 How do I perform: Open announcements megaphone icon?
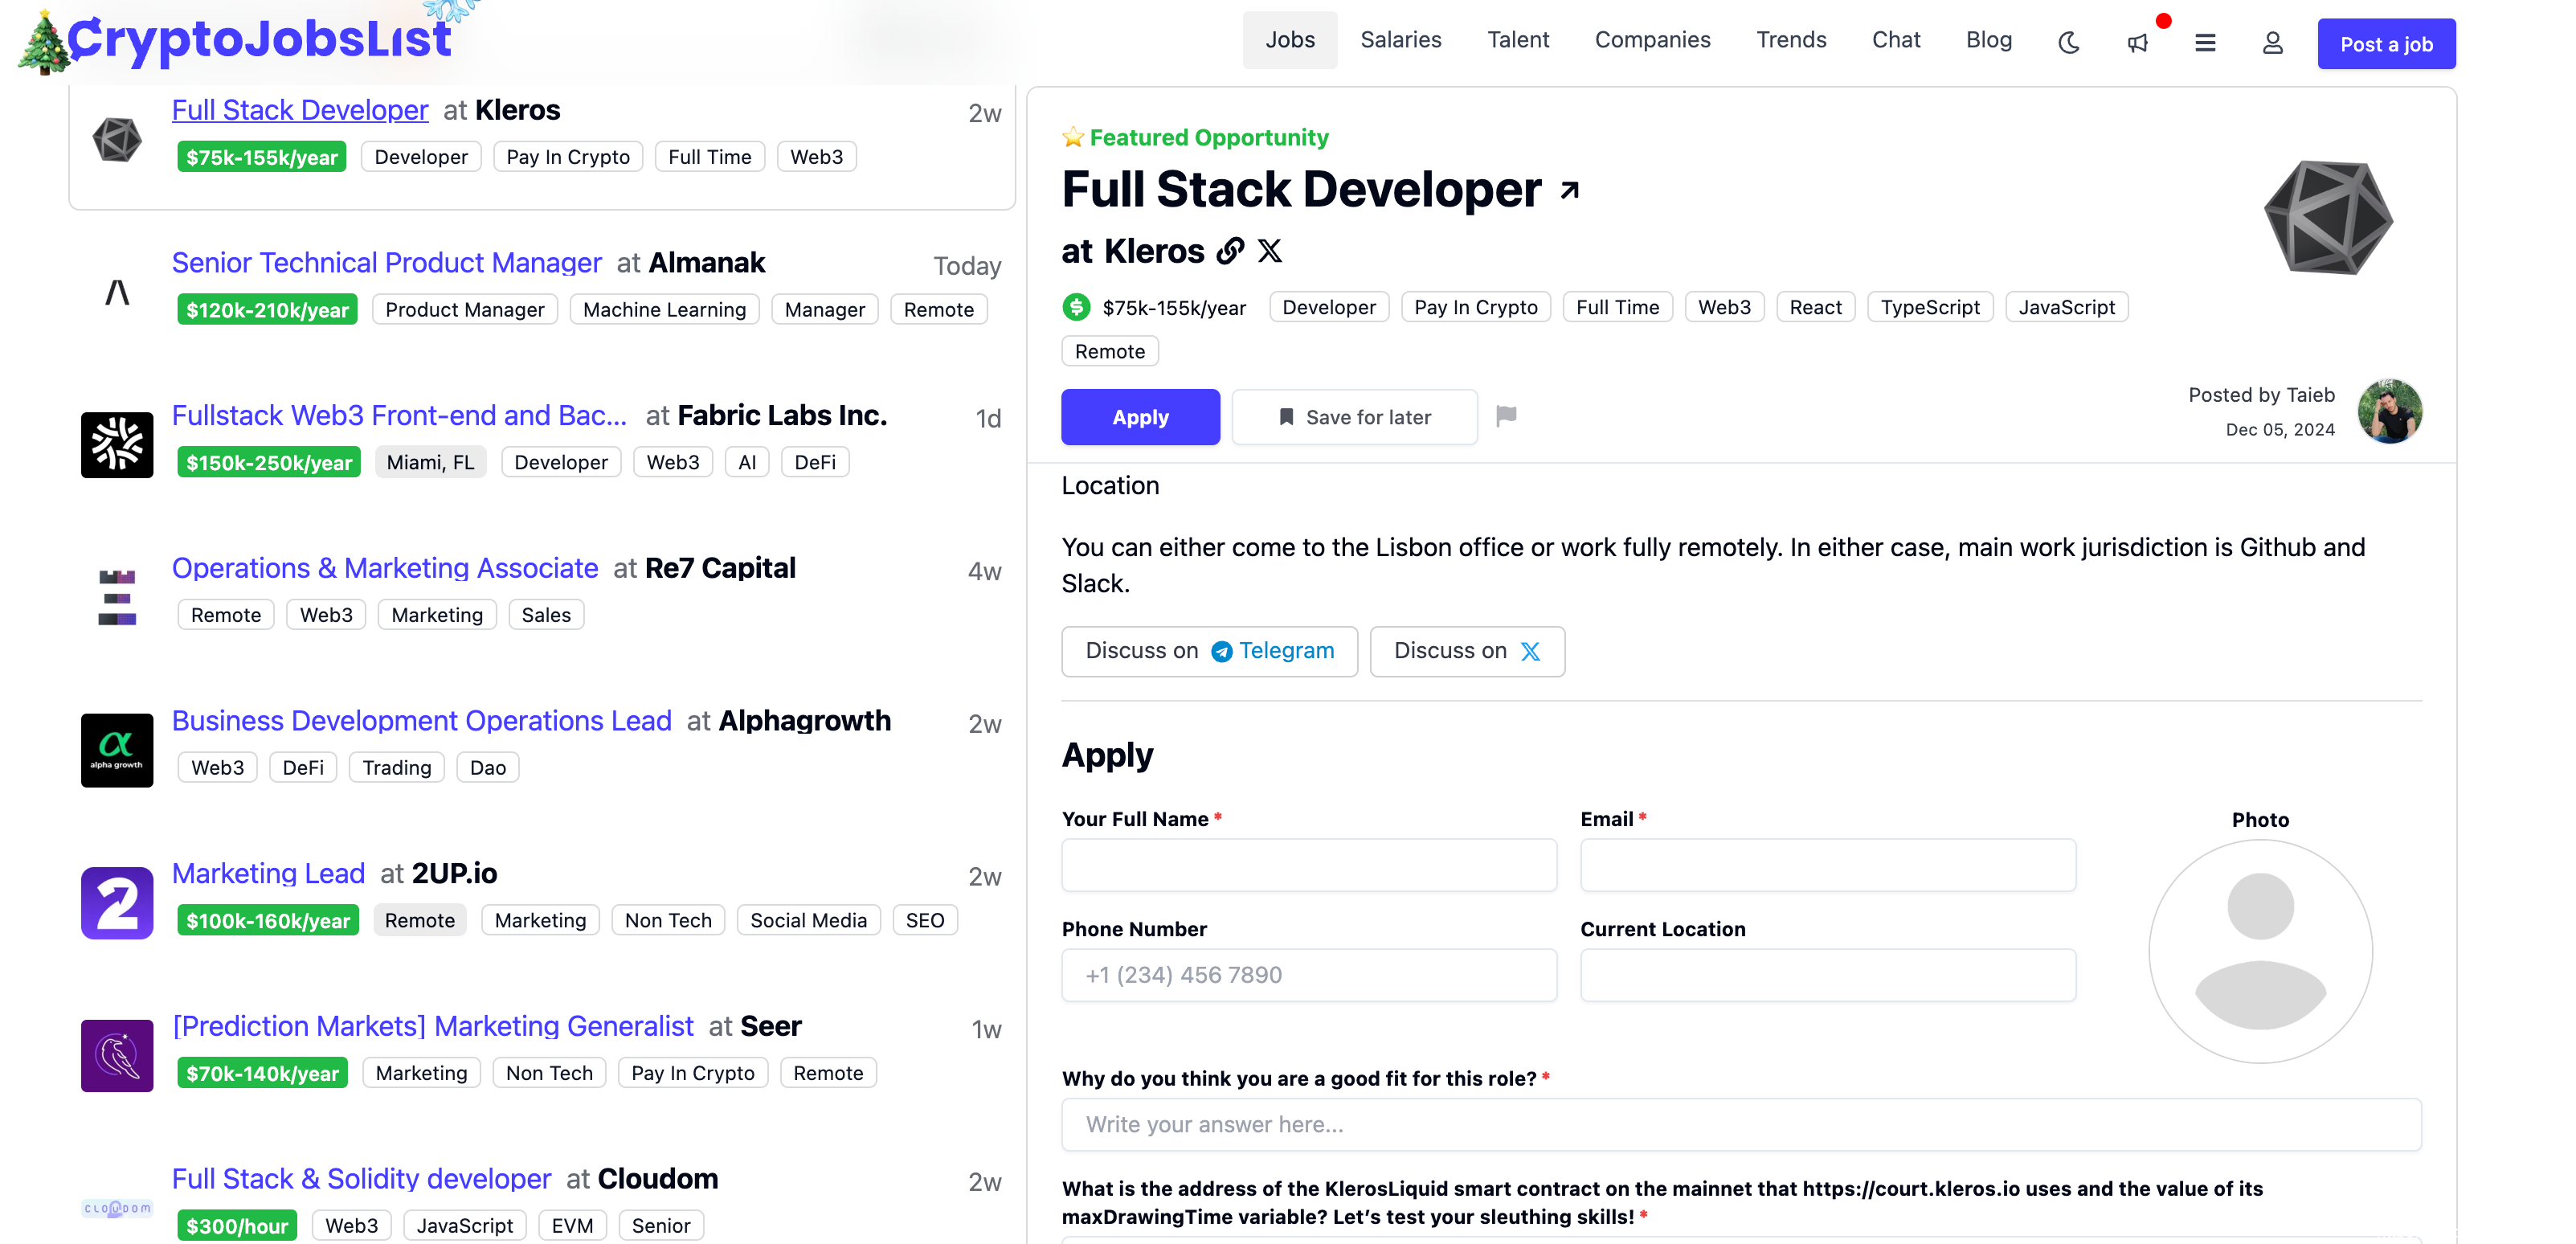(2137, 42)
